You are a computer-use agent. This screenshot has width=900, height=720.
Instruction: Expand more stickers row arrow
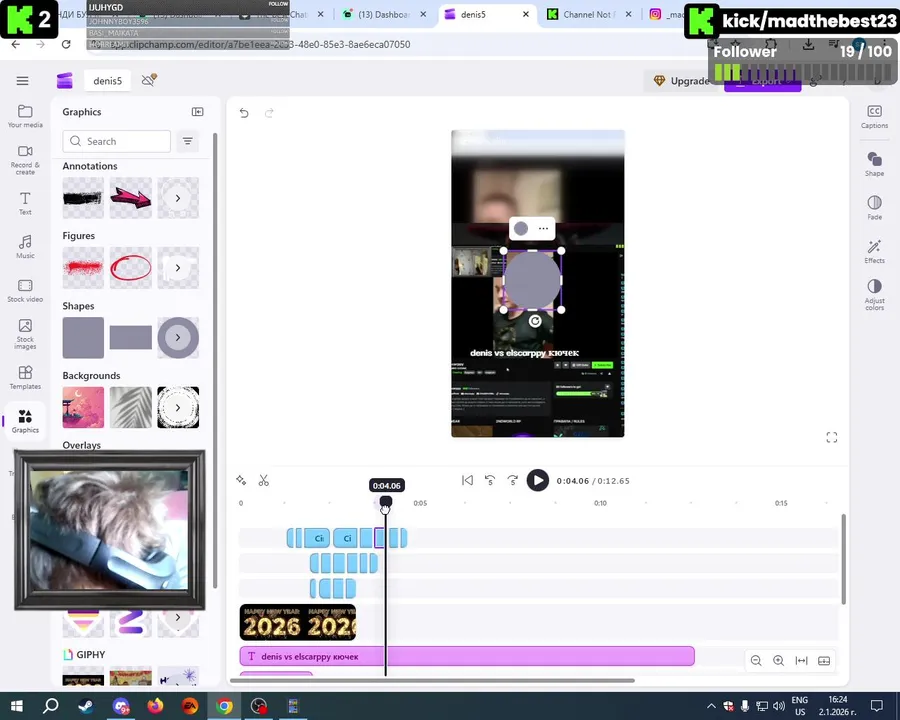(x=178, y=618)
